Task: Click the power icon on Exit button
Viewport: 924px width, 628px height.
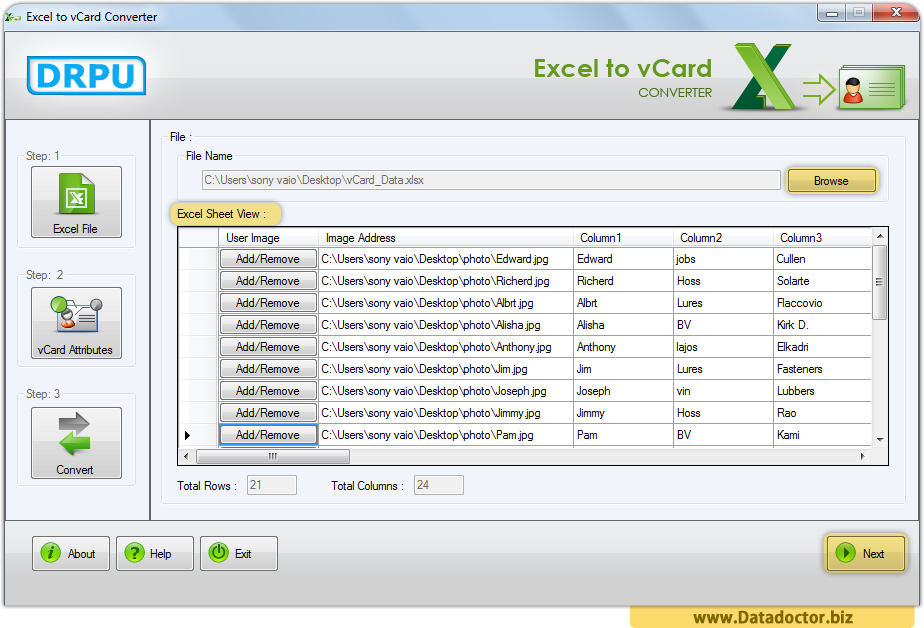Action: [217, 553]
